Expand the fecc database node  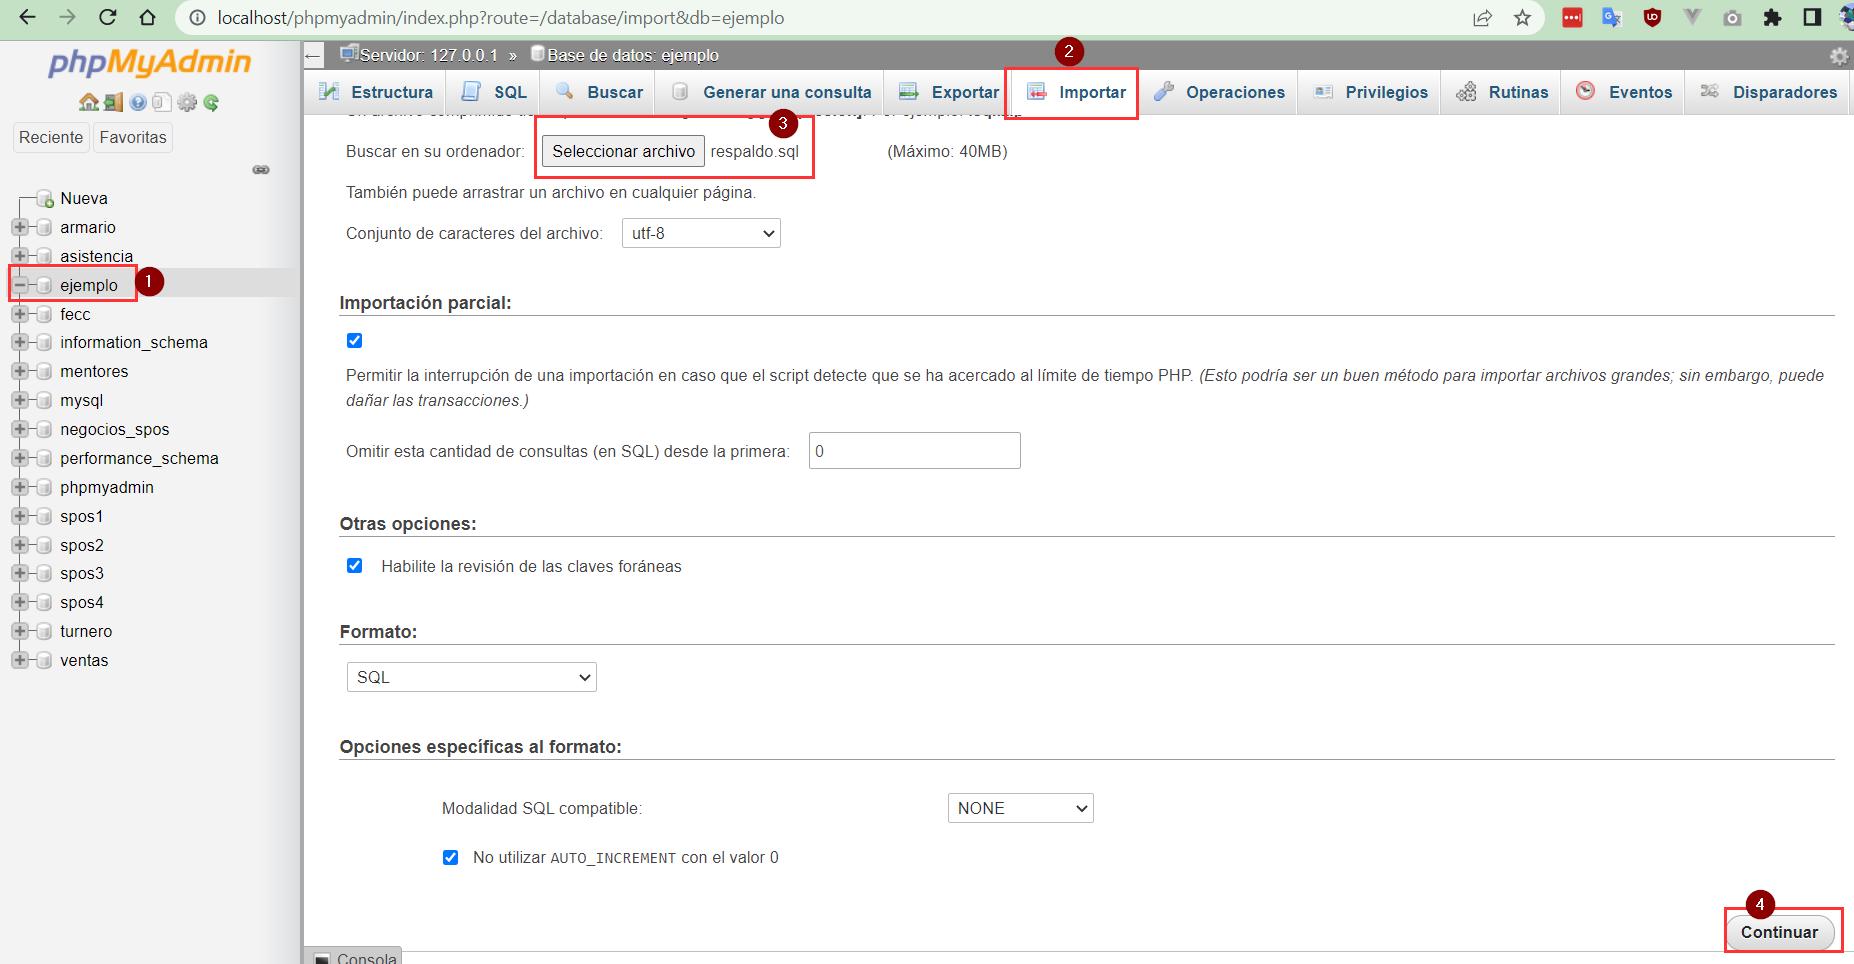(19, 314)
